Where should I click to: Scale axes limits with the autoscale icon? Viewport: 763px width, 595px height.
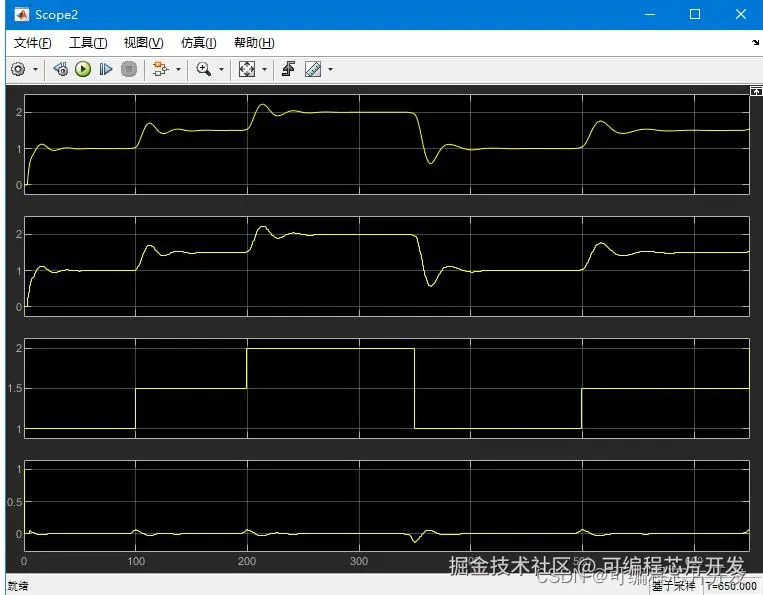(x=247, y=69)
